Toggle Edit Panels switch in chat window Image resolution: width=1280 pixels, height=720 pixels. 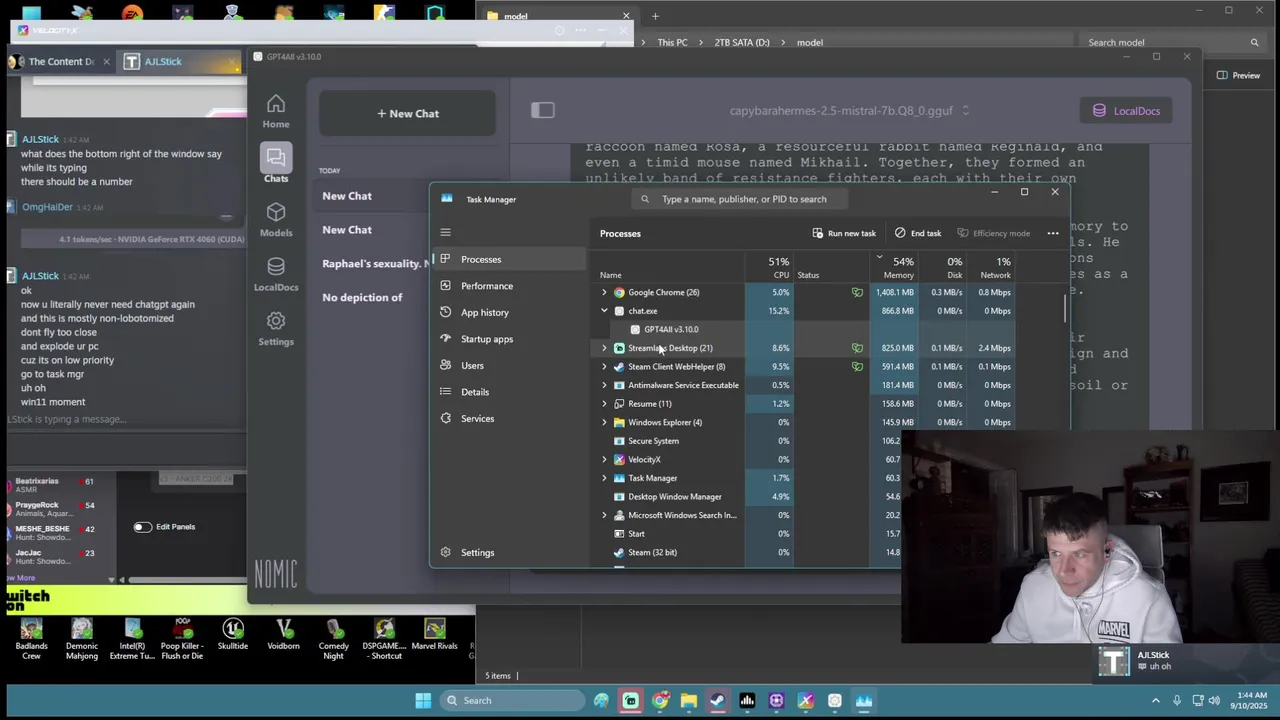tap(142, 527)
